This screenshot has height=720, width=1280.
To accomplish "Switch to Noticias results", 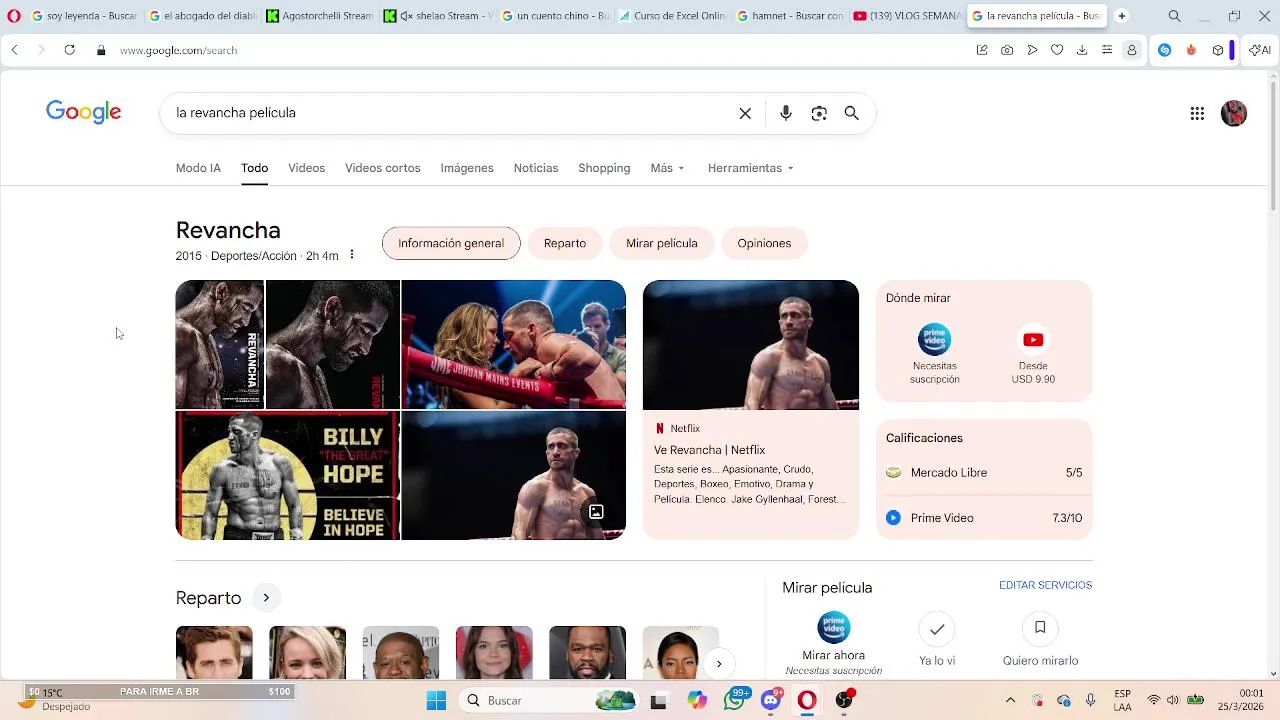I will click(x=536, y=168).
